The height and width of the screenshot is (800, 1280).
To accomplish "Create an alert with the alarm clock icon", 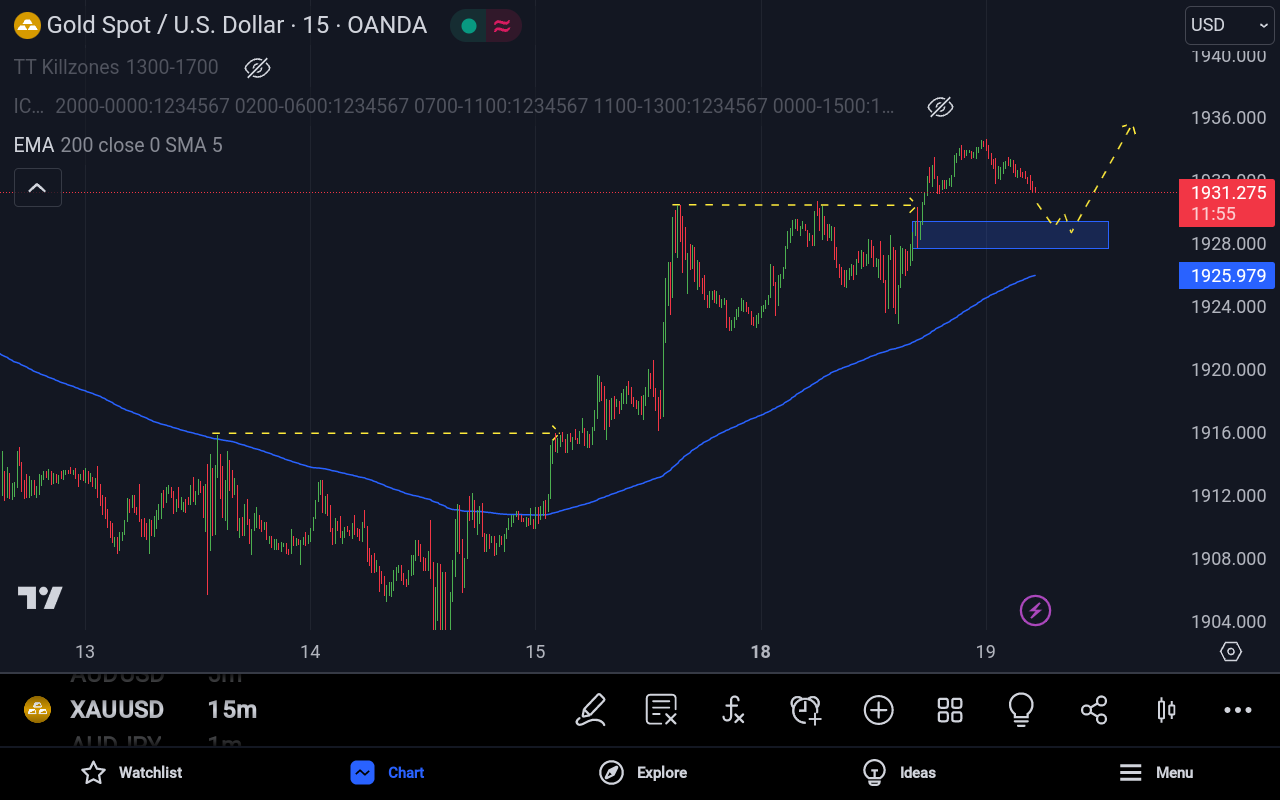I will (805, 710).
